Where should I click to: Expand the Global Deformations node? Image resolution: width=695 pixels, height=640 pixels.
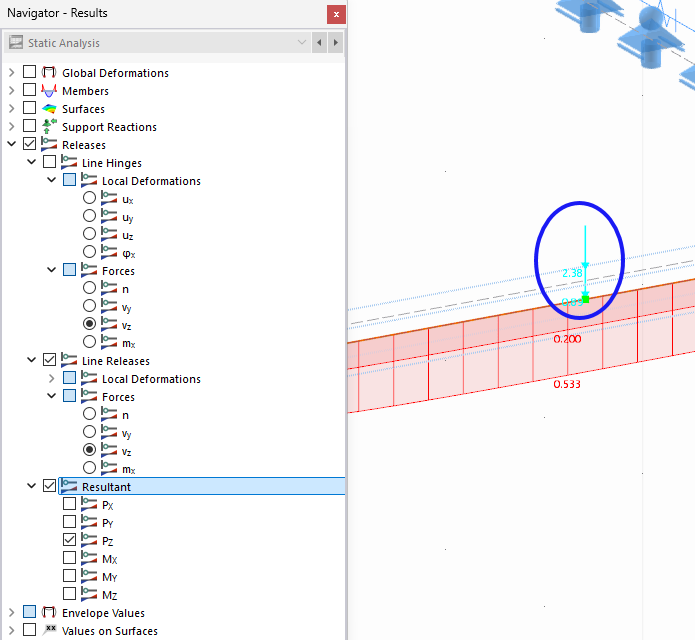[x=12, y=72]
